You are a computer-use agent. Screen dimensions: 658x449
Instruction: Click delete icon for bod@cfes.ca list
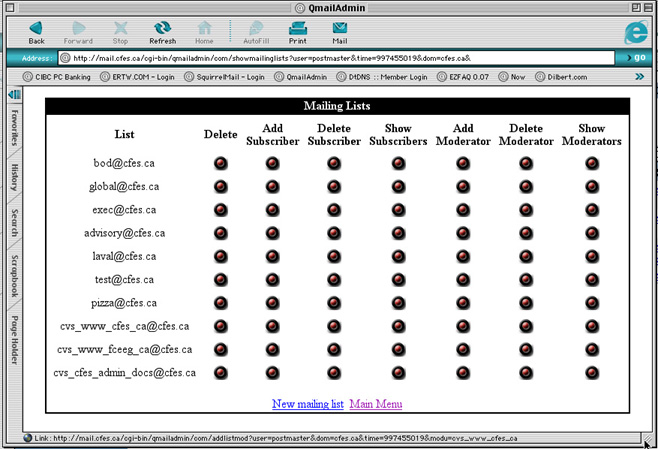pos(220,163)
